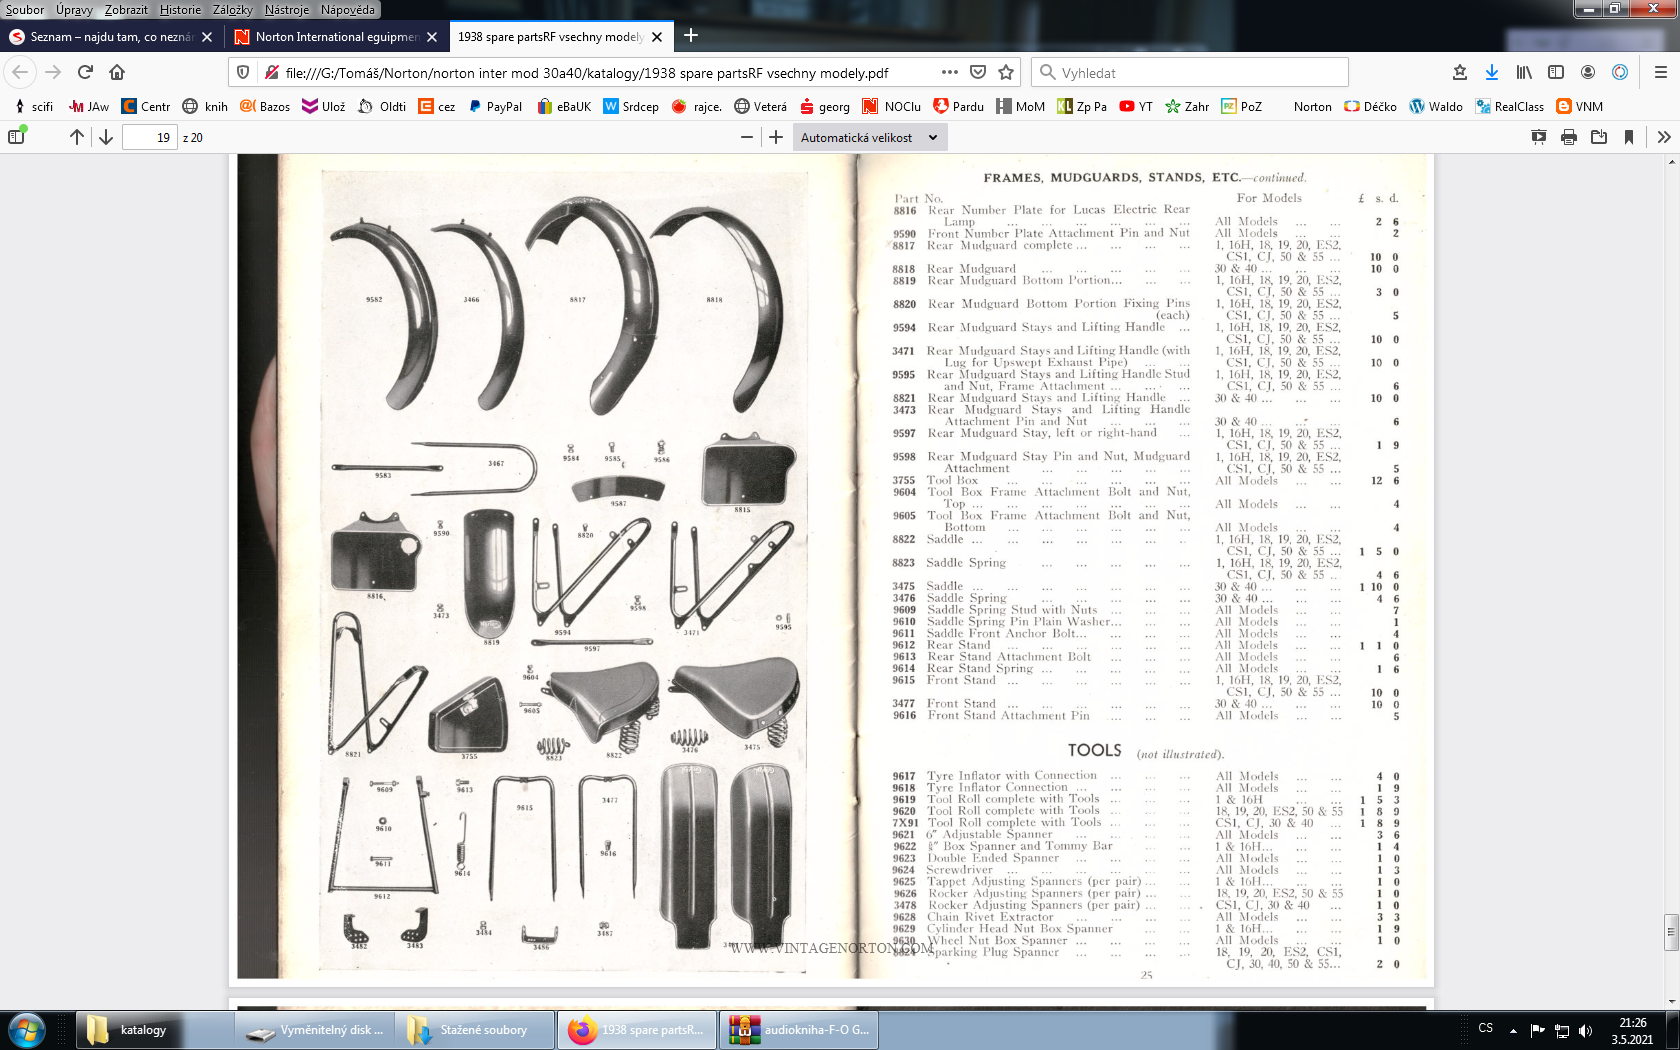Viewport: 1680px width, 1050px height.
Task: Switch PDF to presentation mode
Action: [1539, 137]
